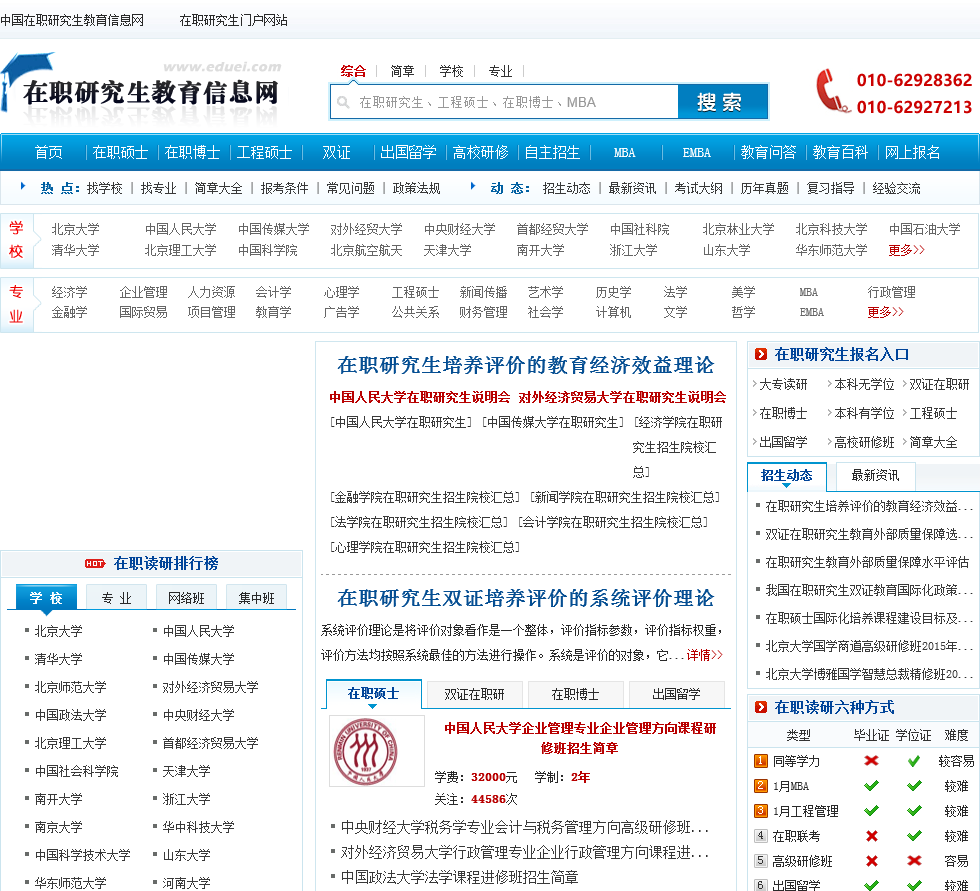Open 高校研修班 registration entry
Screen dimensions: 980x891
point(864,442)
